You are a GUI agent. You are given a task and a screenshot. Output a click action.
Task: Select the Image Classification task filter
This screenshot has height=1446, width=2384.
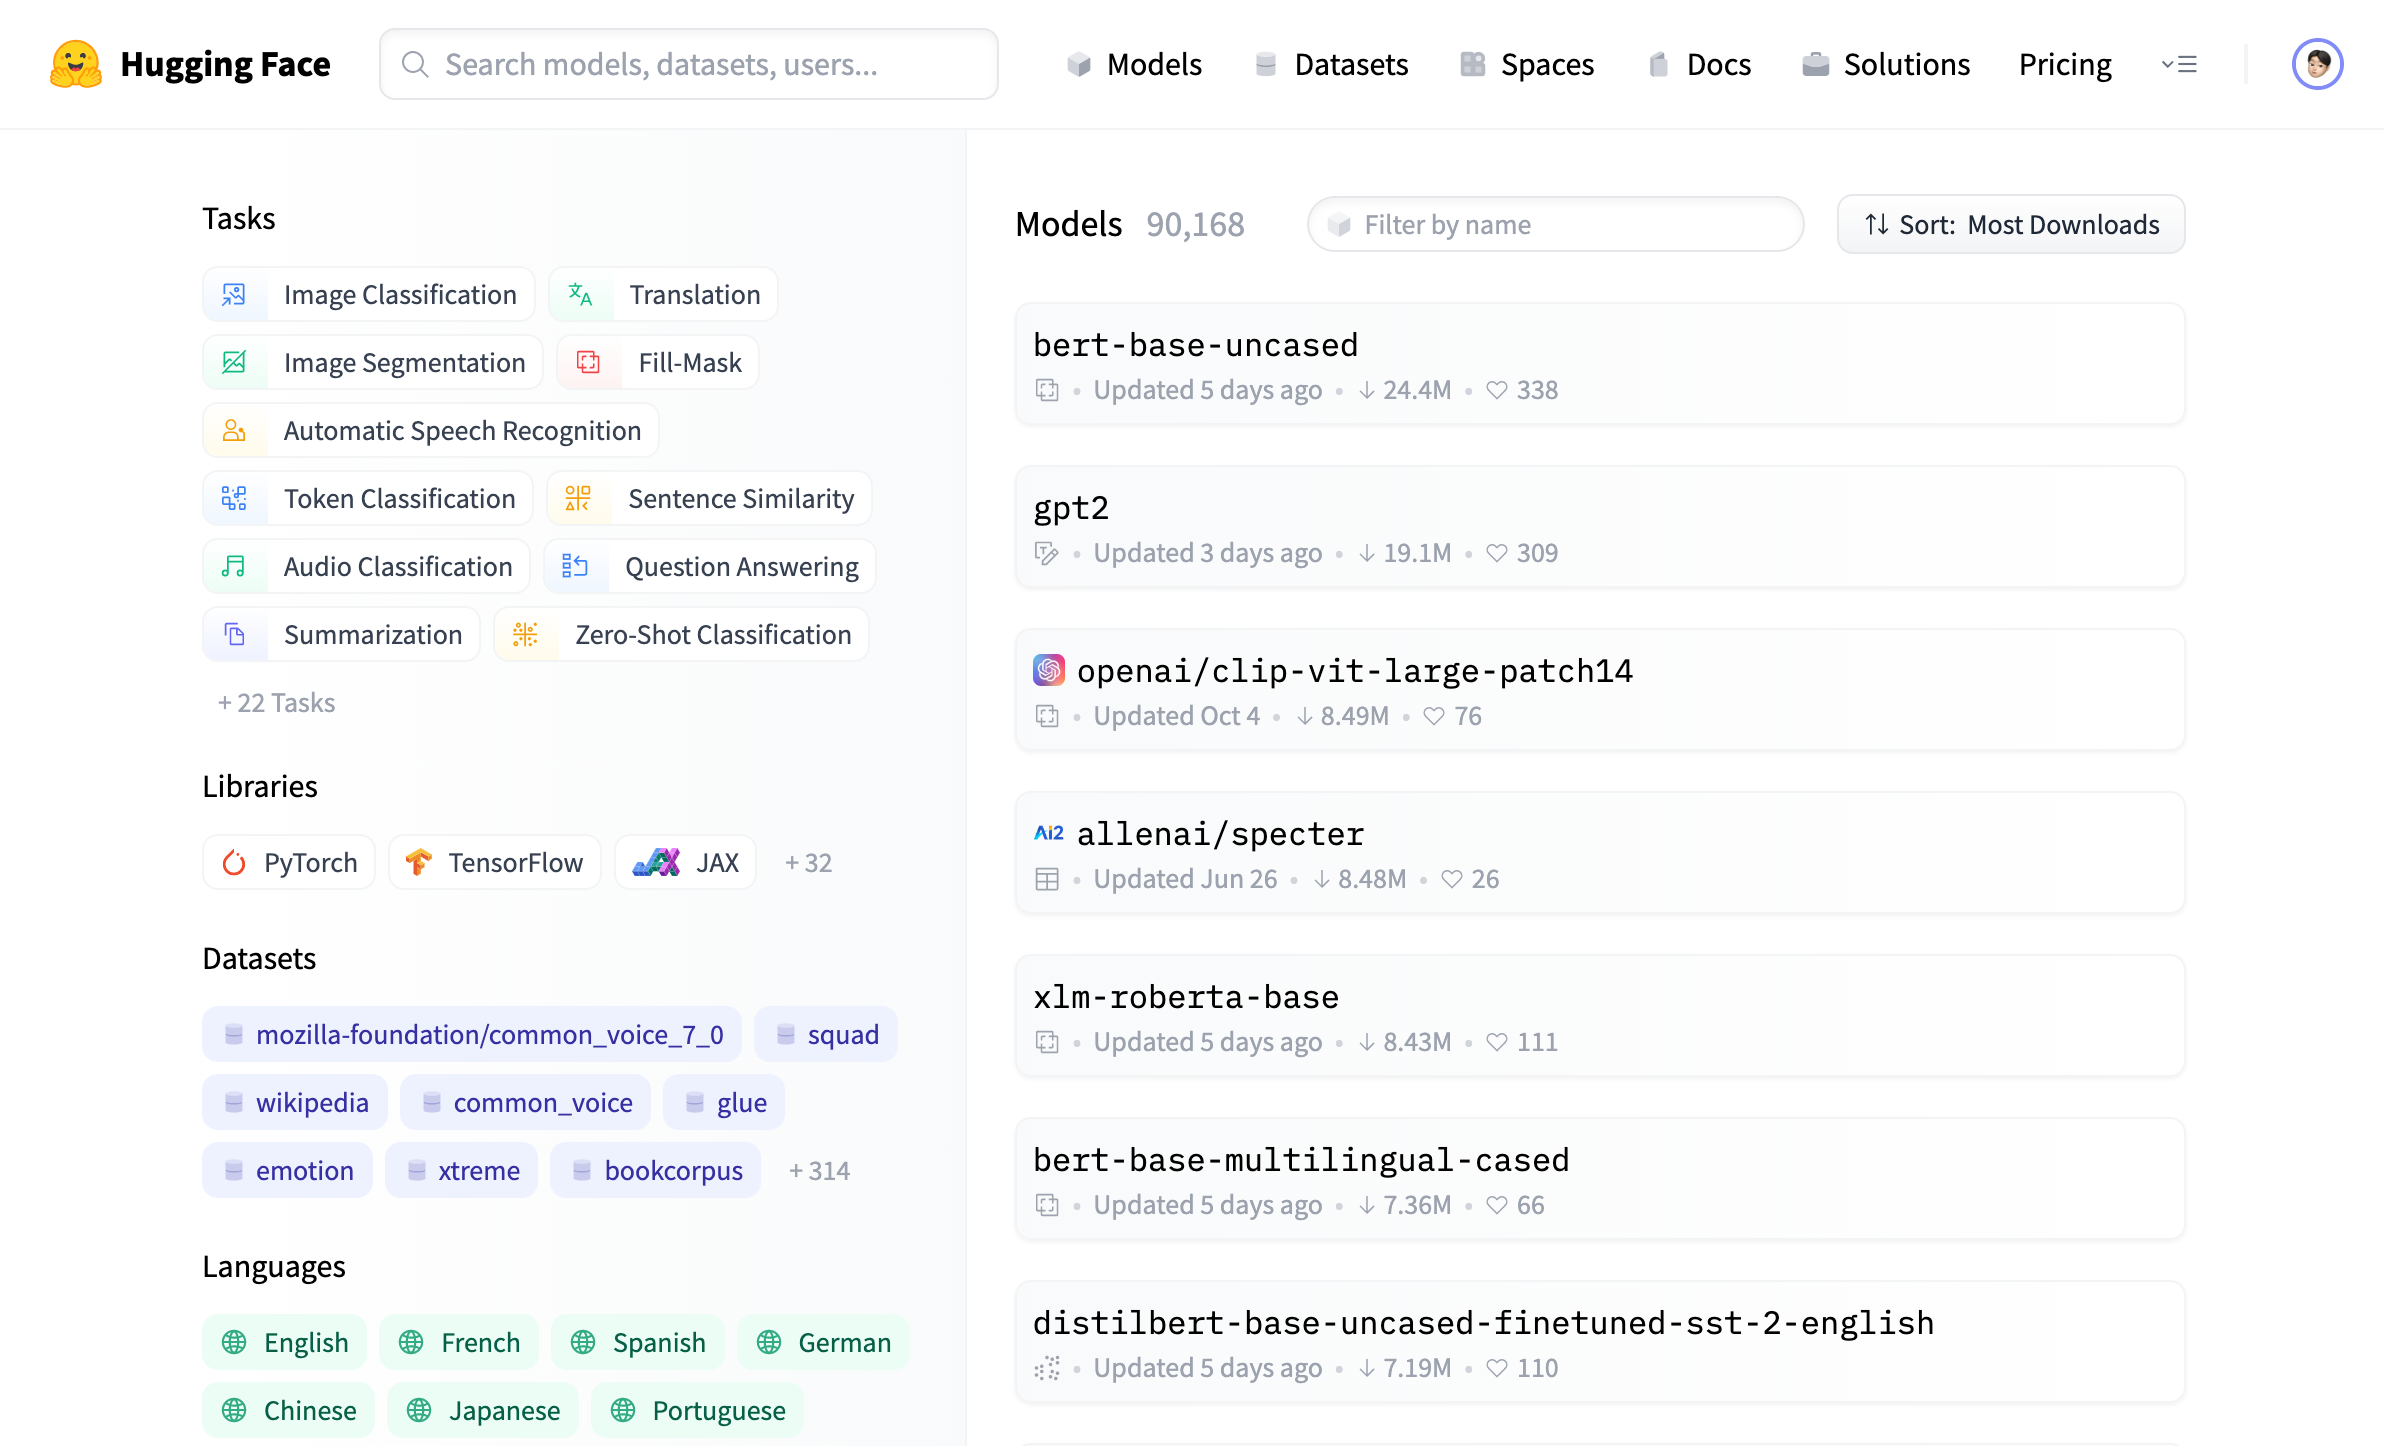pyautogui.click(x=369, y=295)
